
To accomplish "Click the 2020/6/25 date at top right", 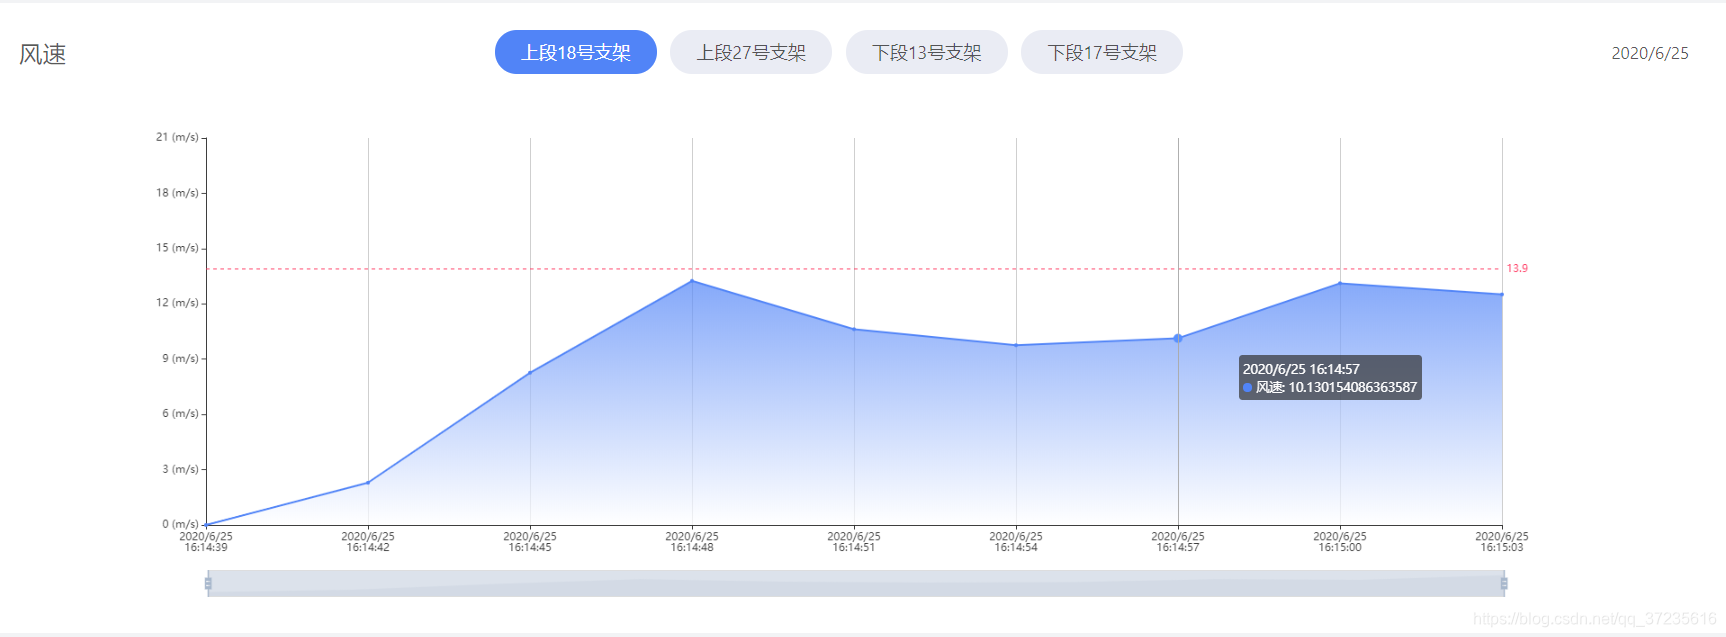I will click(x=1650, y=53).
